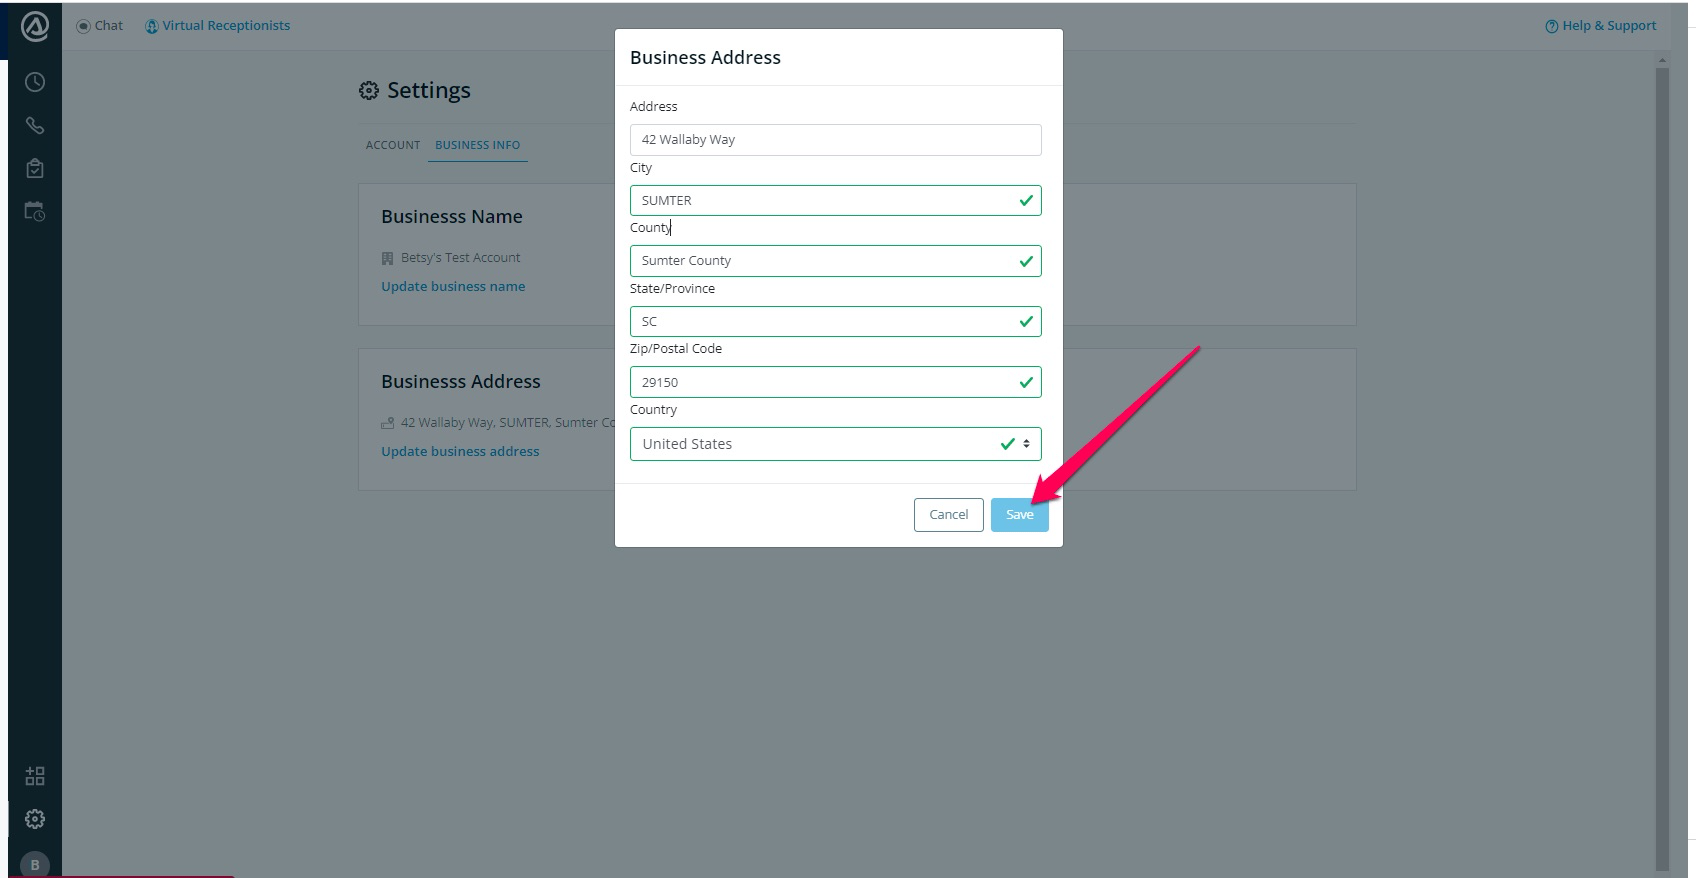Click the State/Province label
The height and width of the screenshot is (878, 1696).
point(673,289)
